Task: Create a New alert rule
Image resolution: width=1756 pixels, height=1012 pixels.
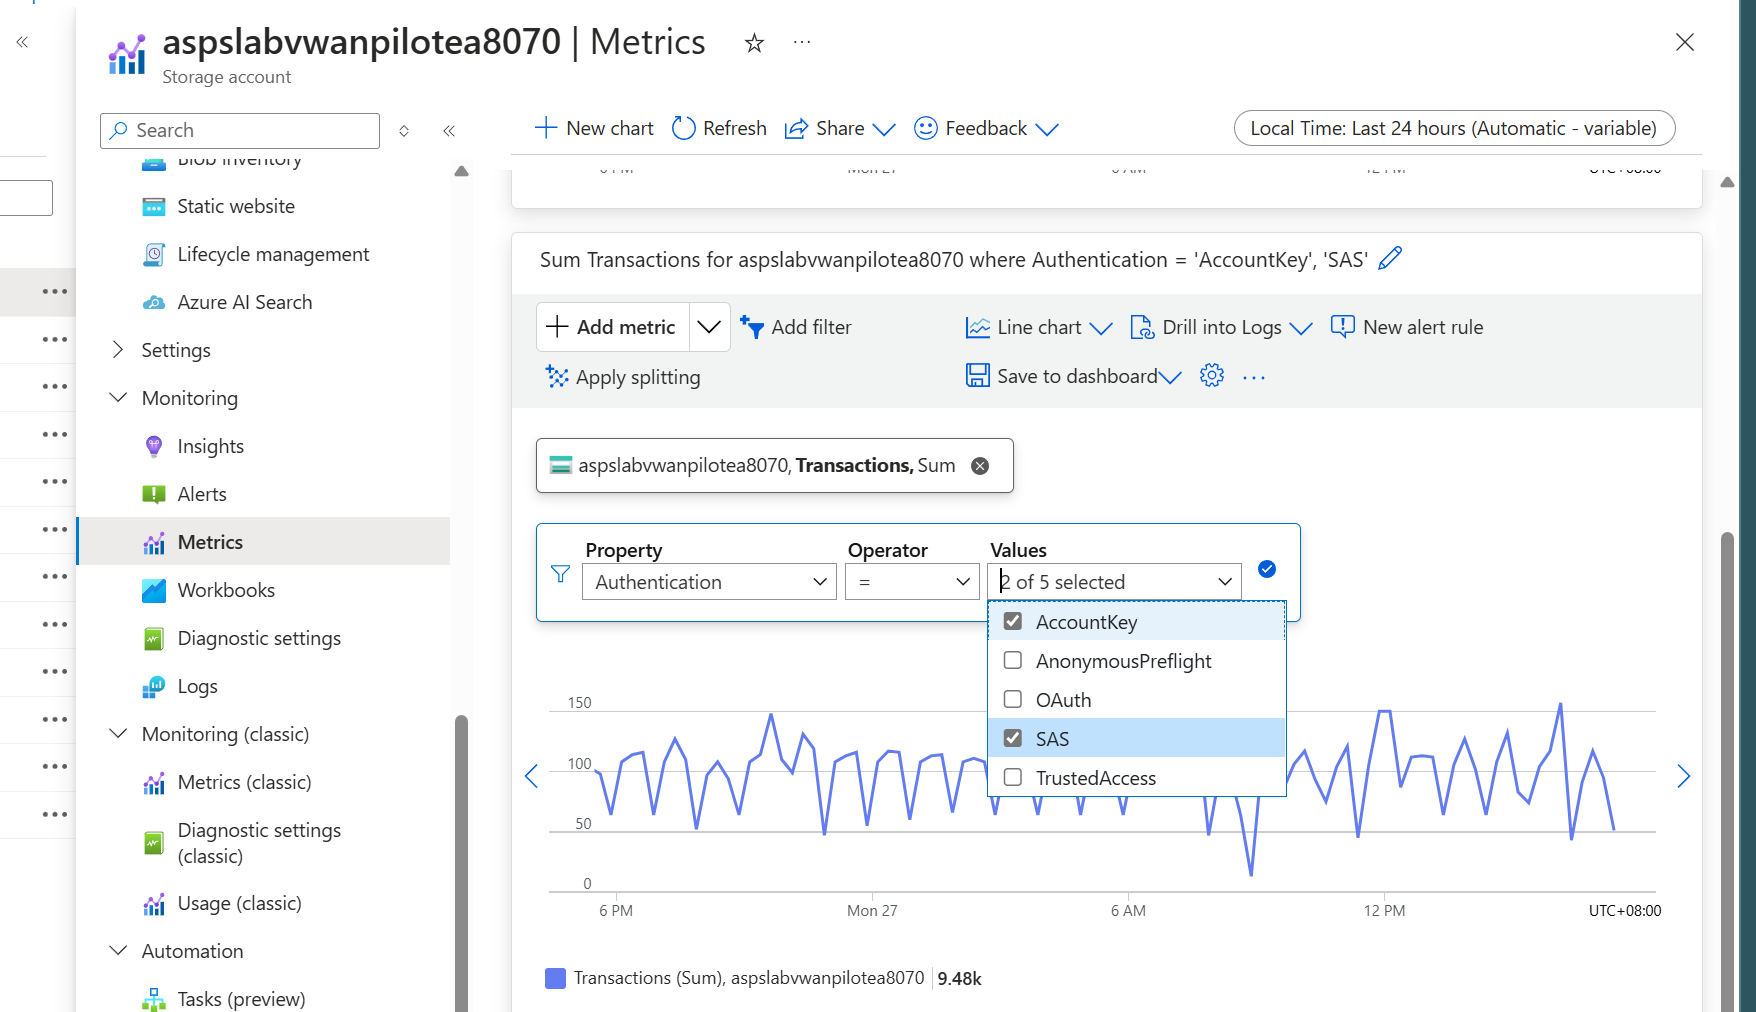Action: (x=1407, y=327)
